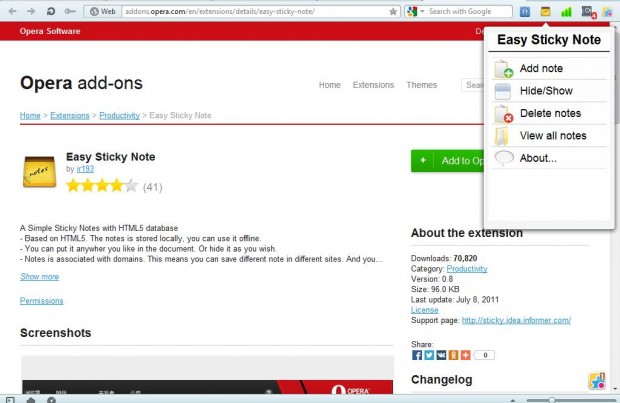Reload the page with the refresh icon
Screen dimensions: 620x403
(x=51, y=11)
